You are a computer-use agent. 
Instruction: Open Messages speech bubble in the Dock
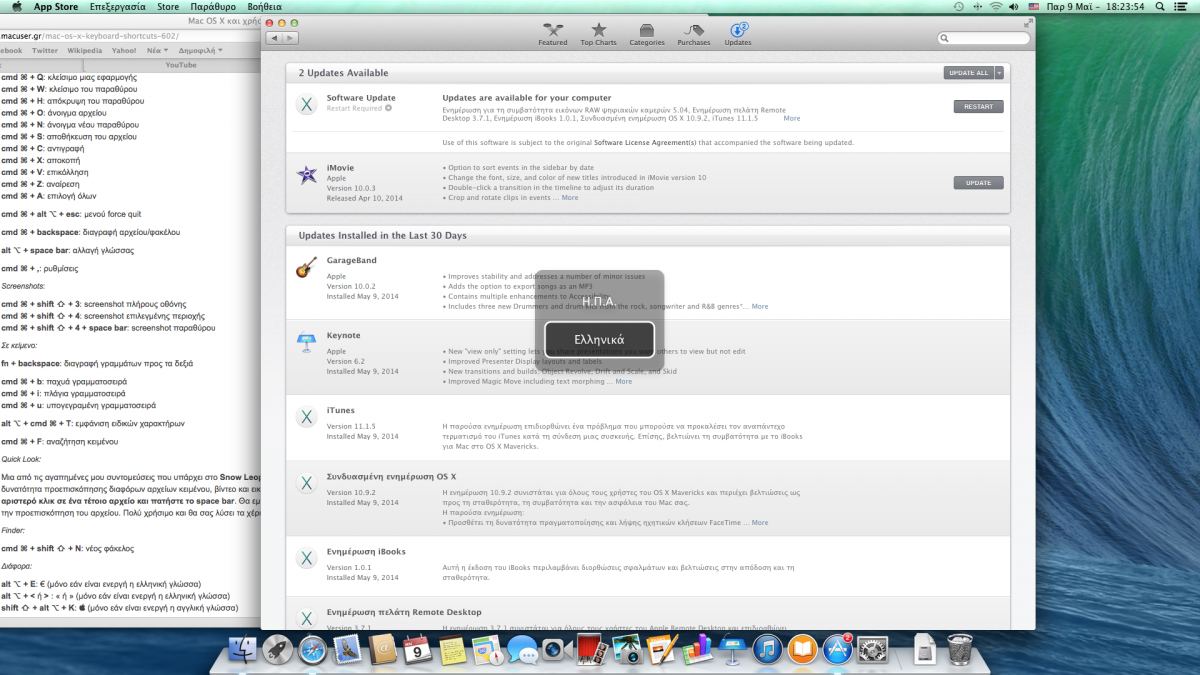522,651
